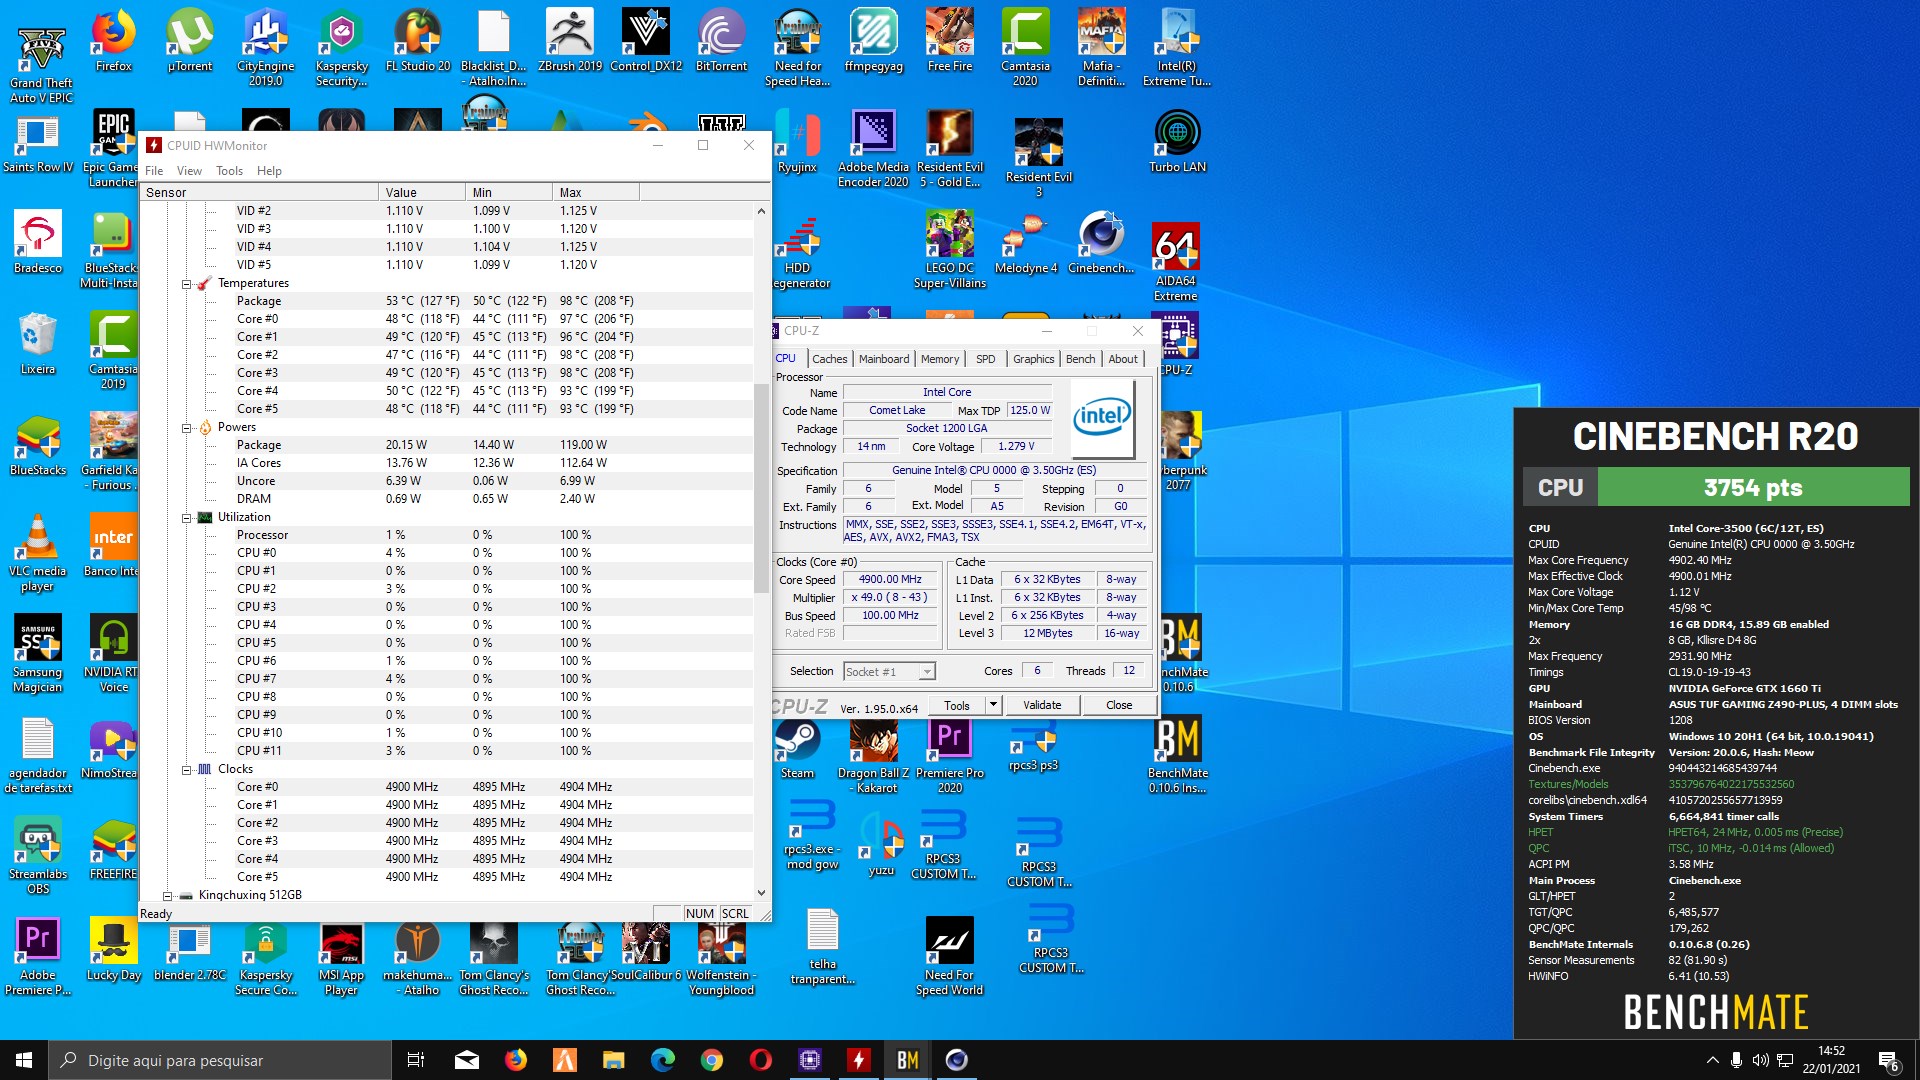Open the Bradesco desktop icon
The width and height of the screenshot is (1920, 1080).
point(38,242)
